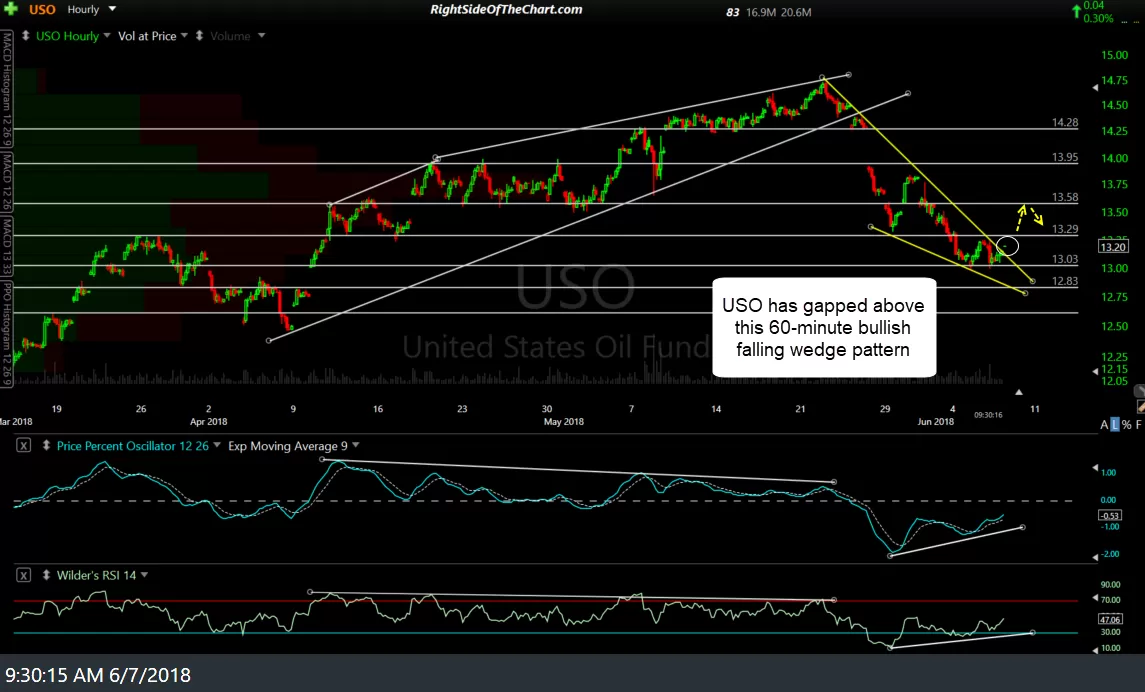This screenshot has height=692, width=1145.
Task: Click the scale arrow beside -2.00 on the PPO axis
Action: click(x=1095, y=557)
